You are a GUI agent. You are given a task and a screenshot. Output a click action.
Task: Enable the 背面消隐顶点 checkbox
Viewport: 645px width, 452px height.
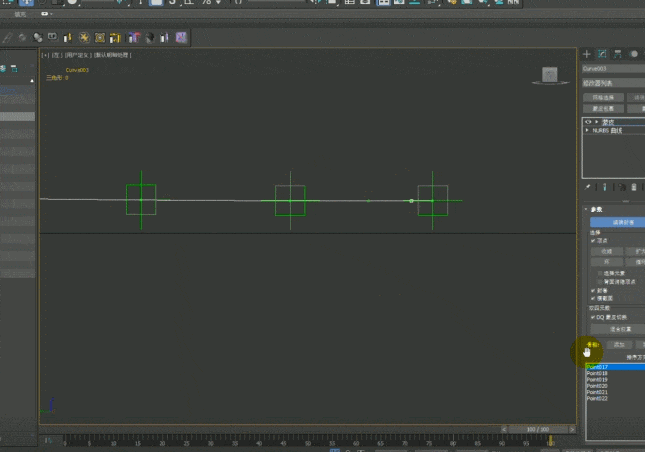pos(600,282)
